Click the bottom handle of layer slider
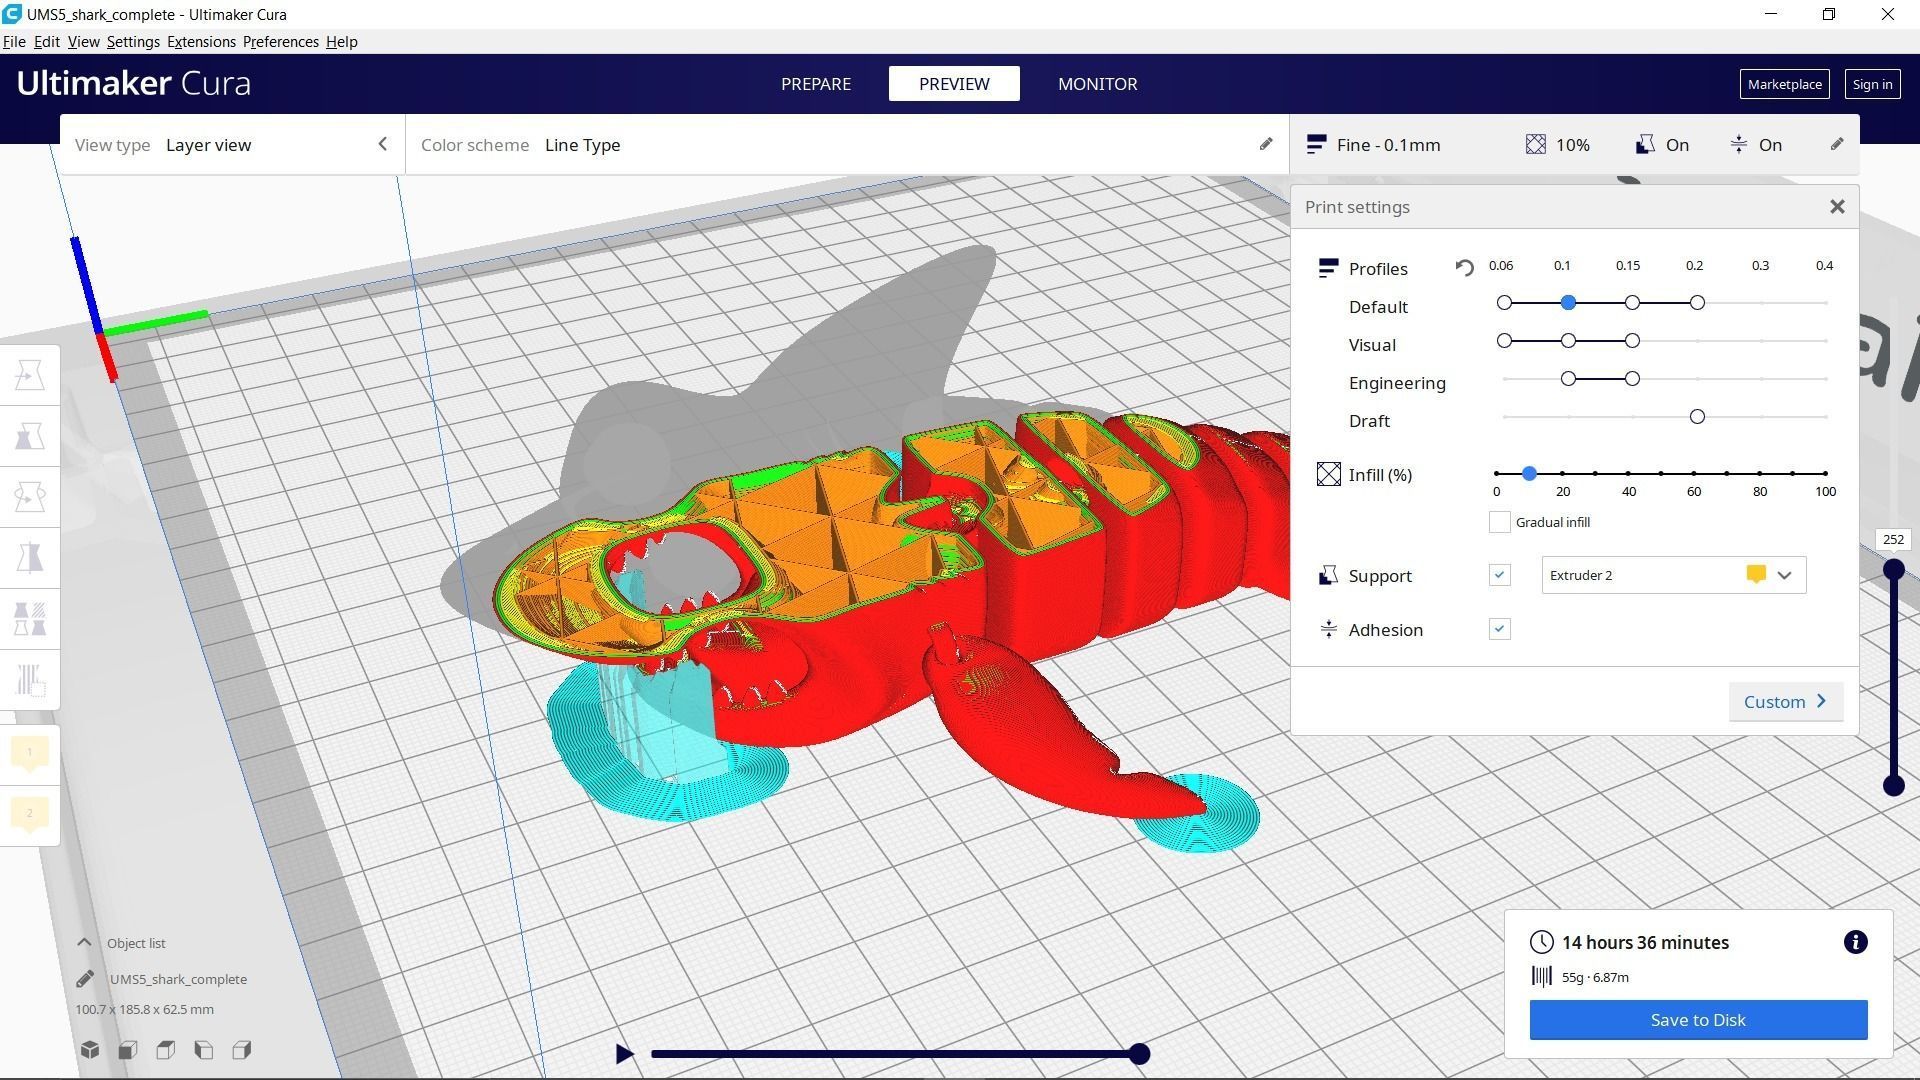 click(x=1893, y=786)
